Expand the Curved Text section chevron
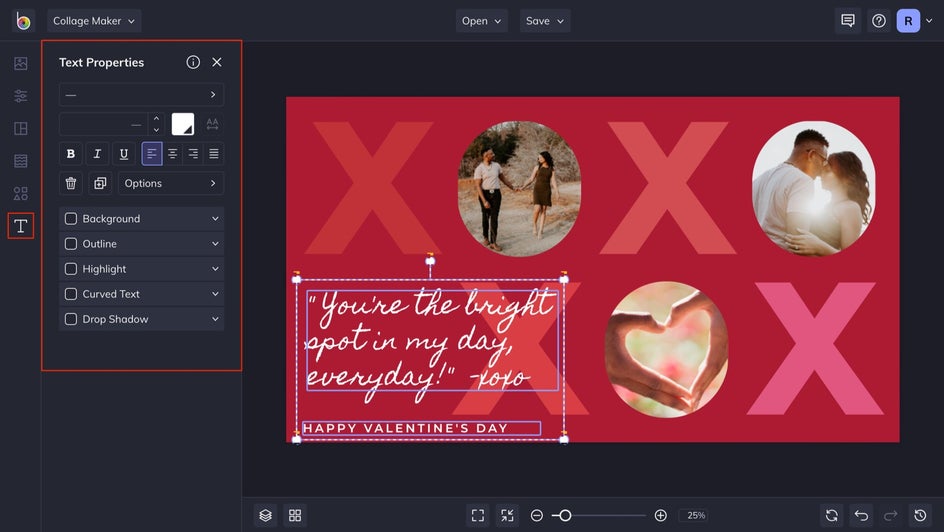 (215, 294)
